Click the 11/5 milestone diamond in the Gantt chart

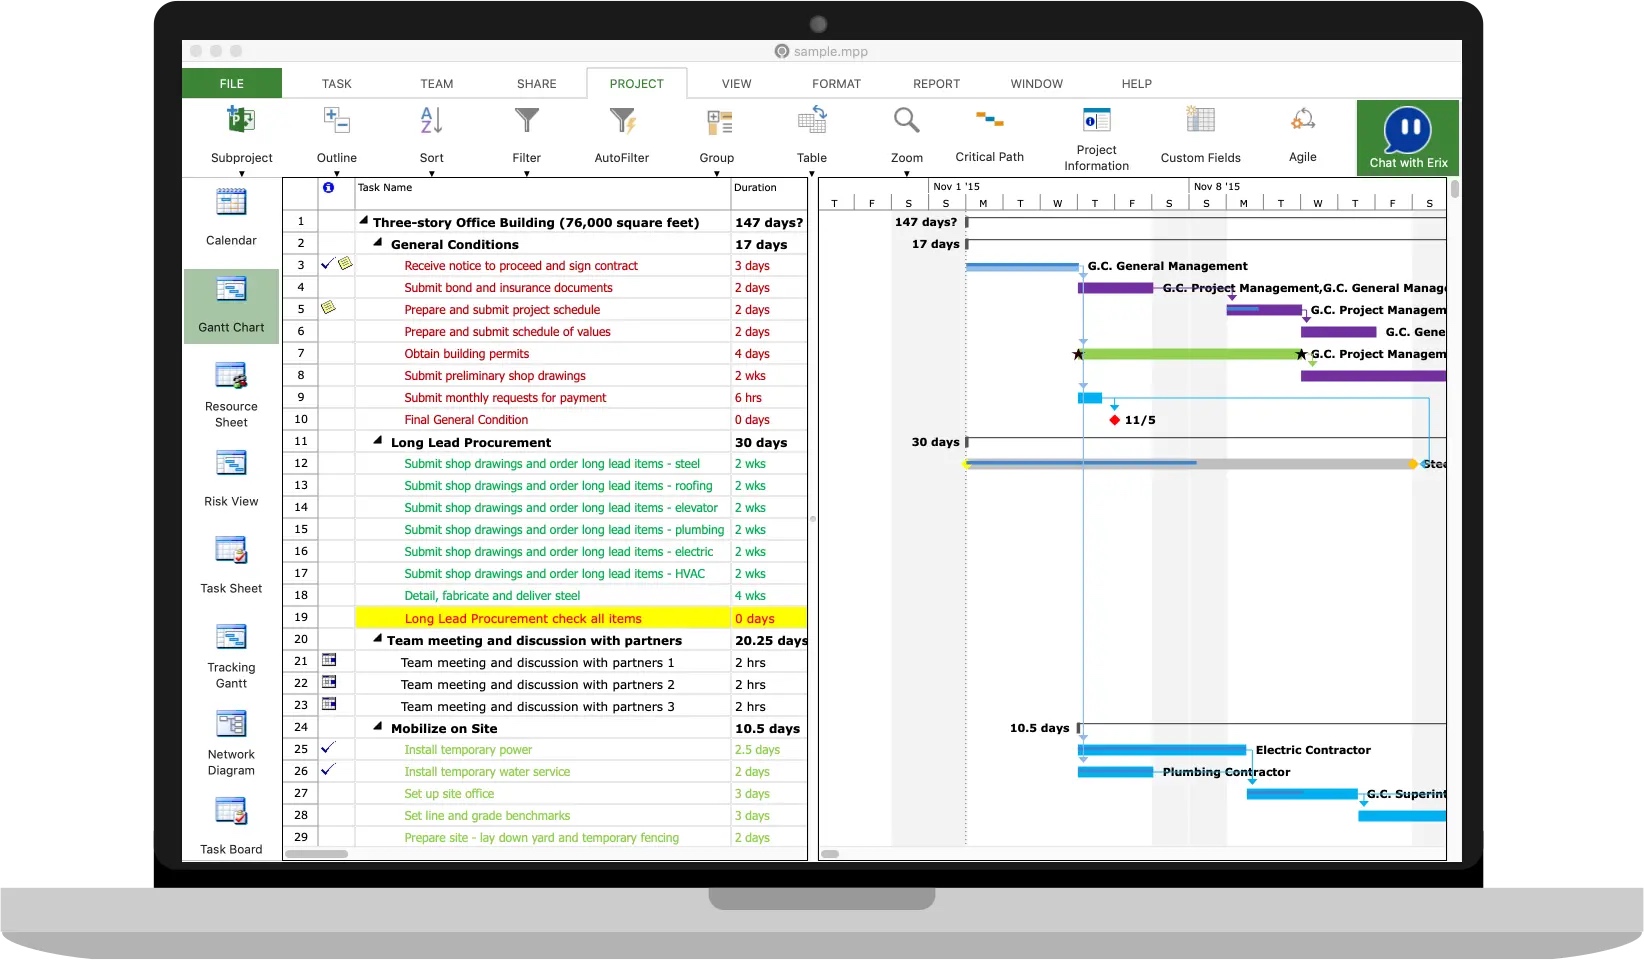coord(1115,420)
